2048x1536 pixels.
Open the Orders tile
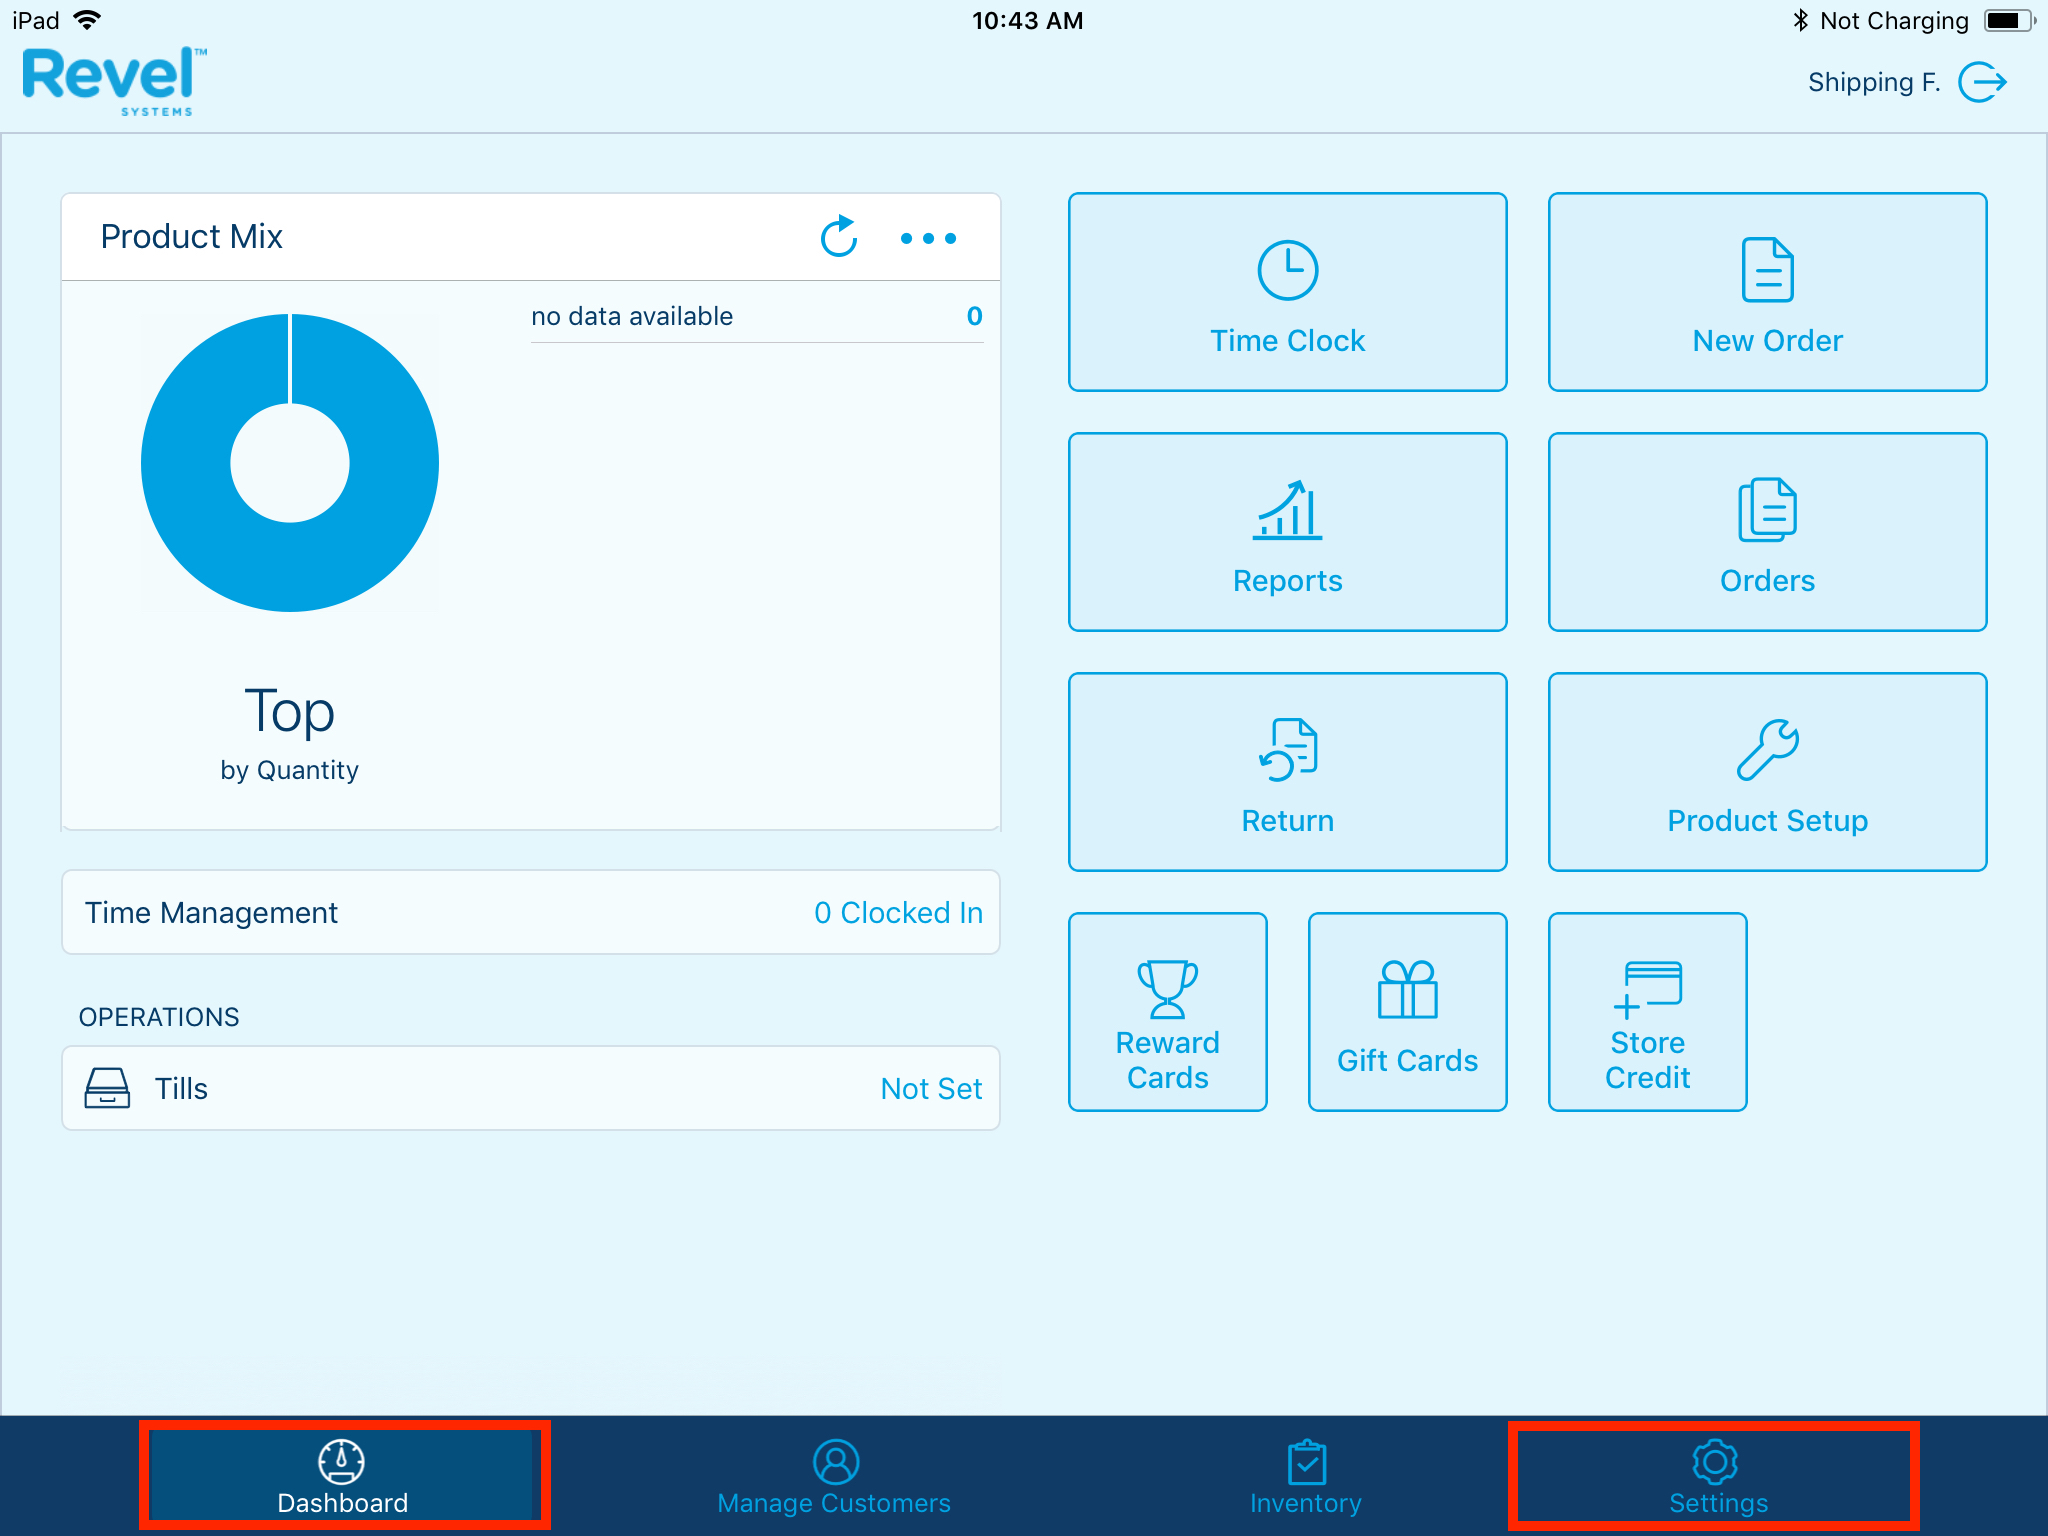pos(1767,532)
